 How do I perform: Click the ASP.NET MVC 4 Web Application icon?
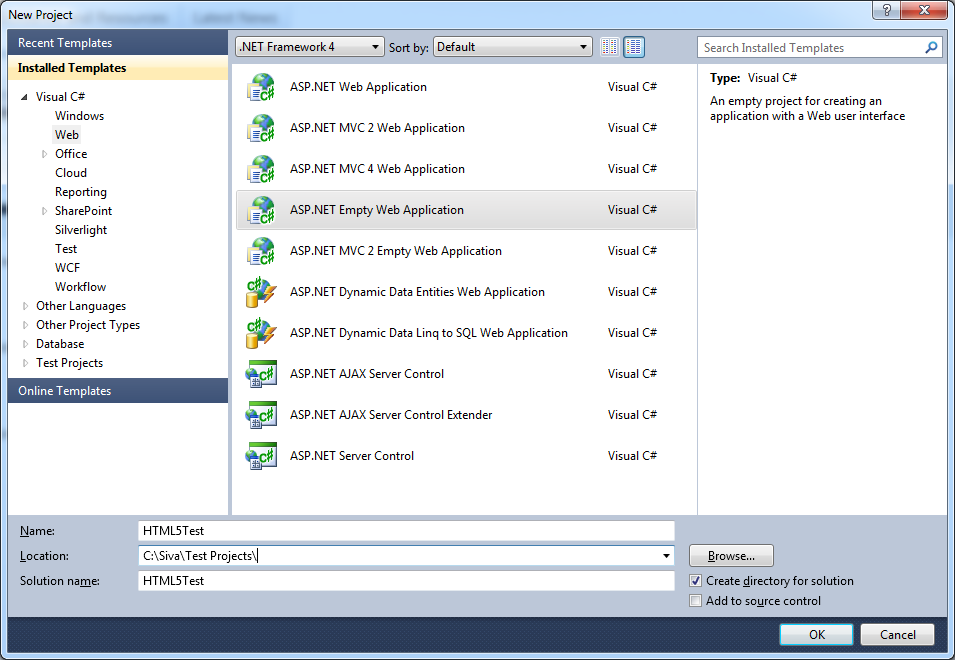coord(261,169)
